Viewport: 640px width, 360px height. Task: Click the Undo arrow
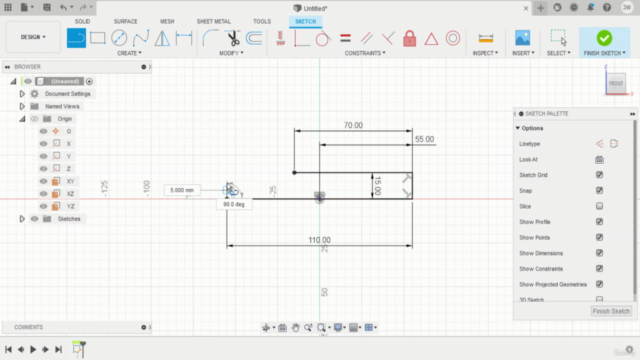(x=63, y=7)
